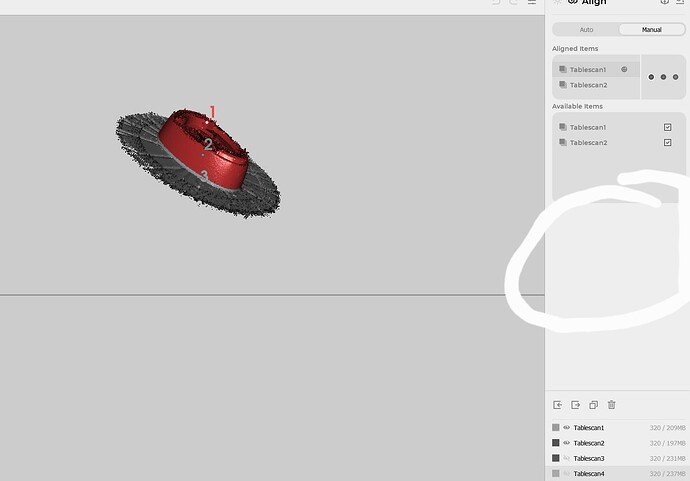
Task: Select Tablescan1 in Aligned Items
Action: 588,70
